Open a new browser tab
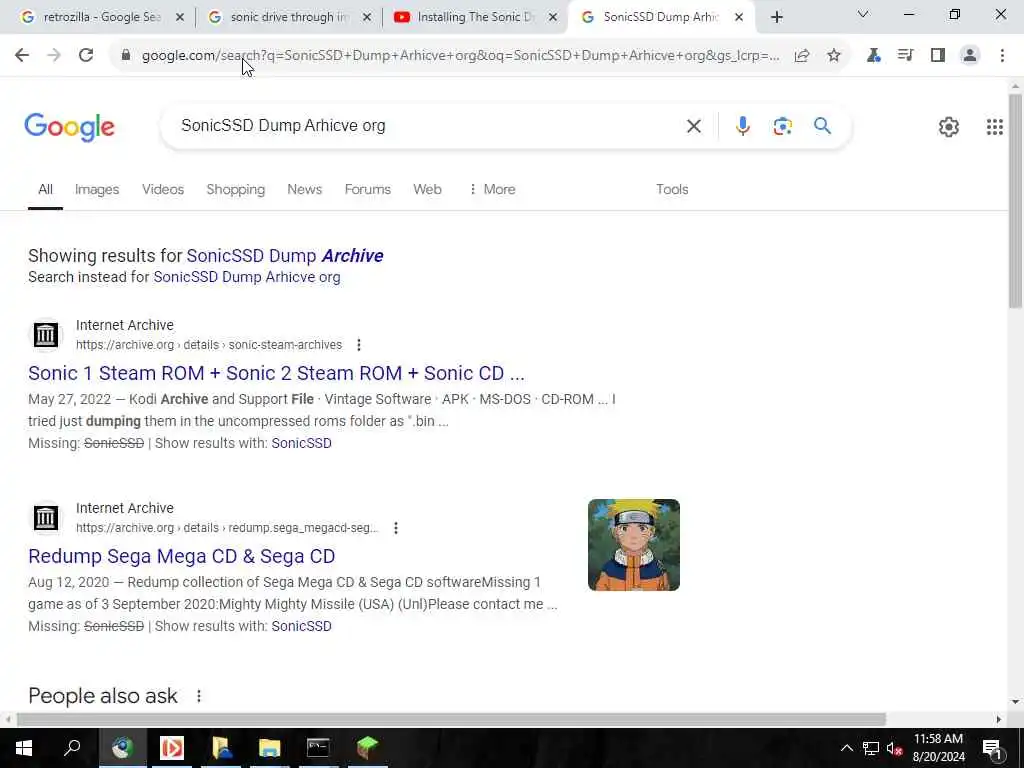Image resolution: width=1024 pixels, height=768 pixels. (776, 18)
